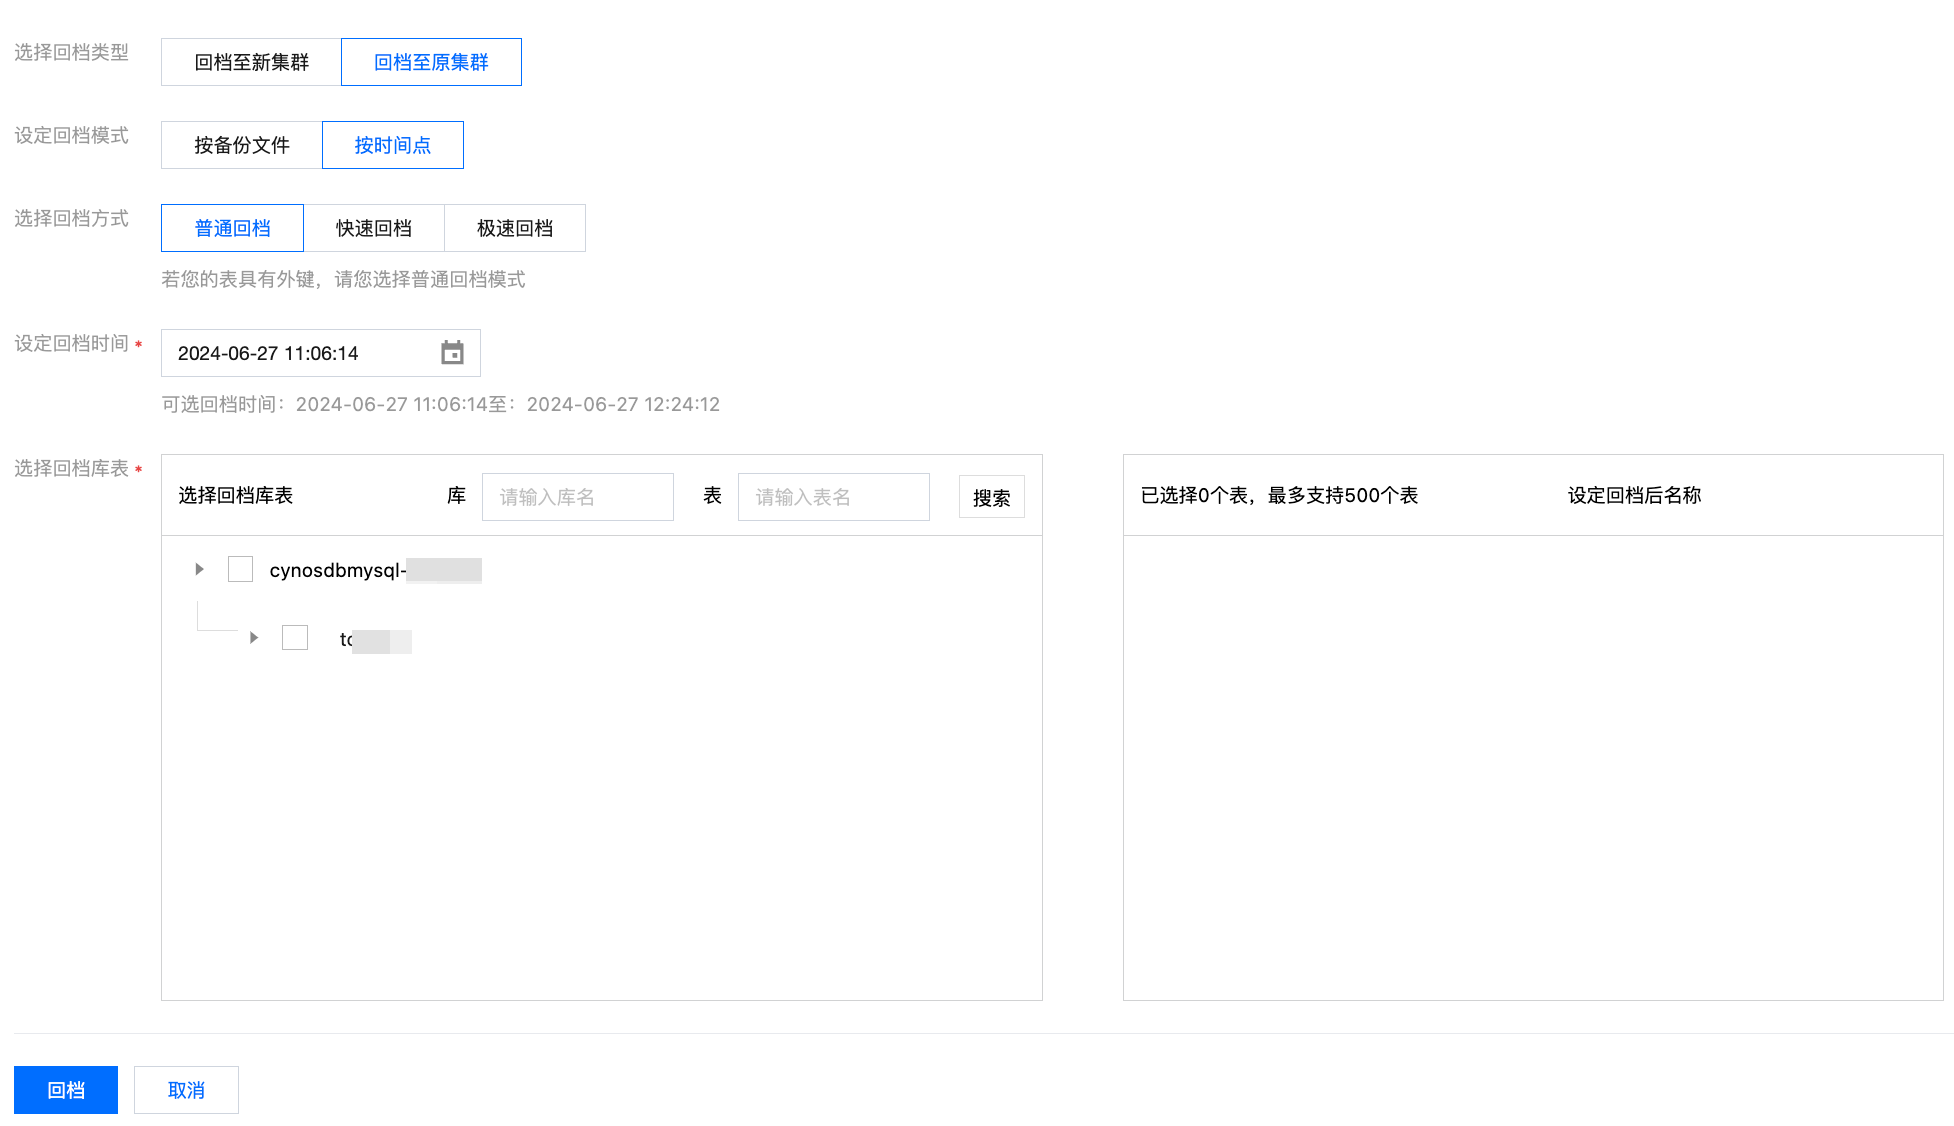1954x1126 pixels.
Task: Choose 按备份文件 rollback mode
Action: [241, 145]
